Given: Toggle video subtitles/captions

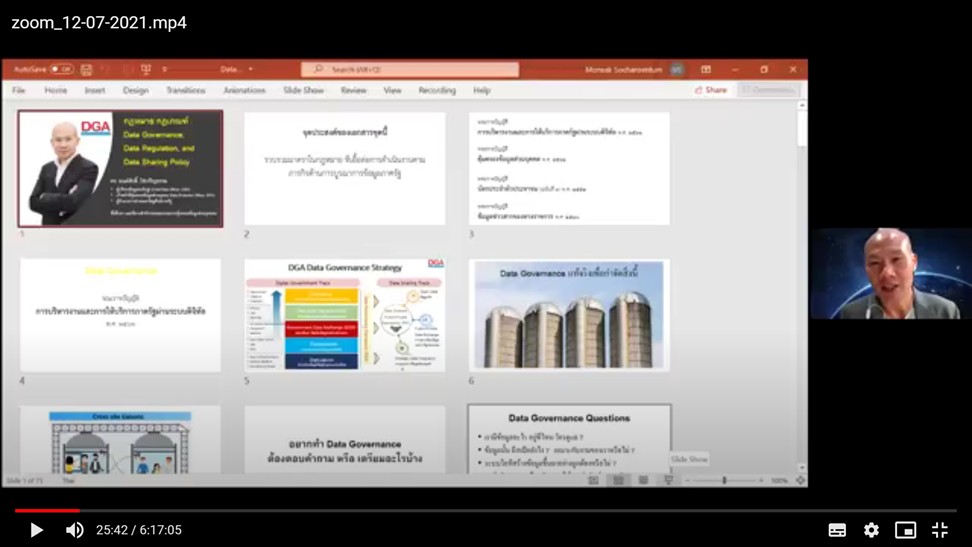Looking at the screenshot, I should (x=837, y=530).
